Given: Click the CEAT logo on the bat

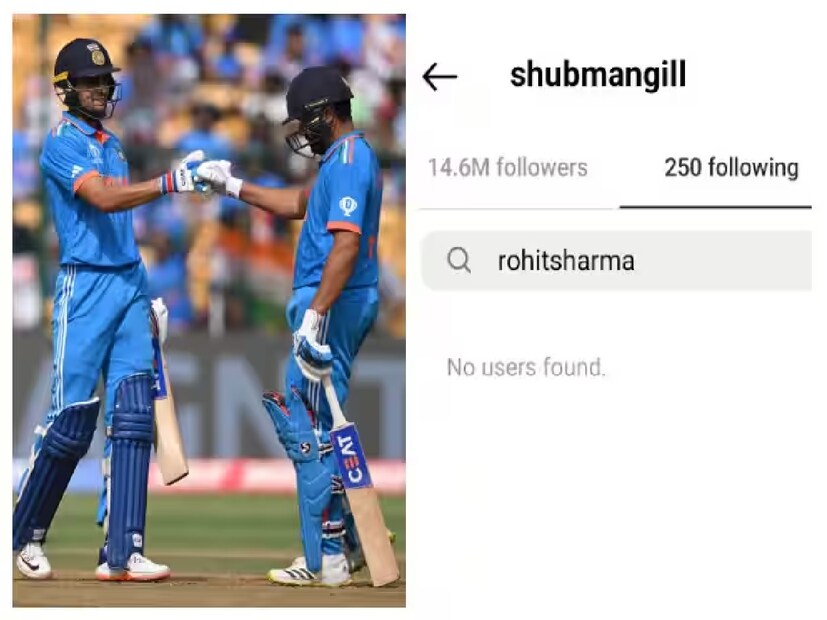Looking at the screenshot, I should [x=352, y=456].
